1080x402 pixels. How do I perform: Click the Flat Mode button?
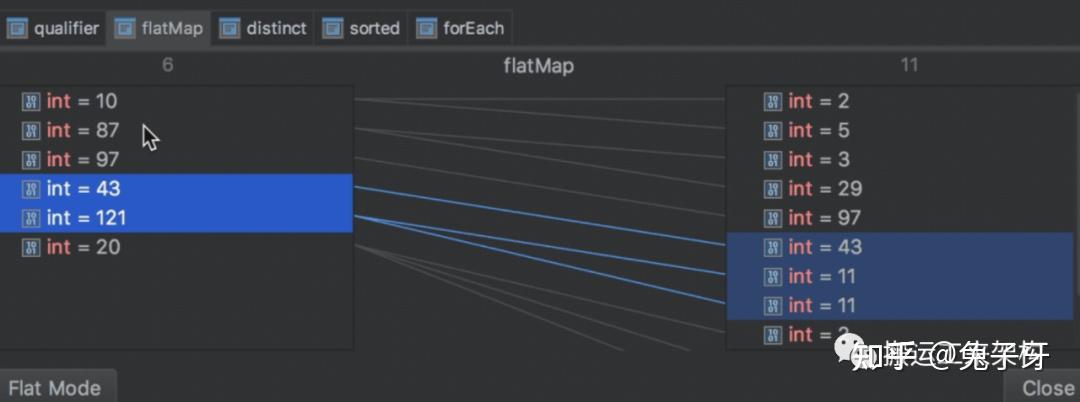pyautogui.click(x=55, y=388)
